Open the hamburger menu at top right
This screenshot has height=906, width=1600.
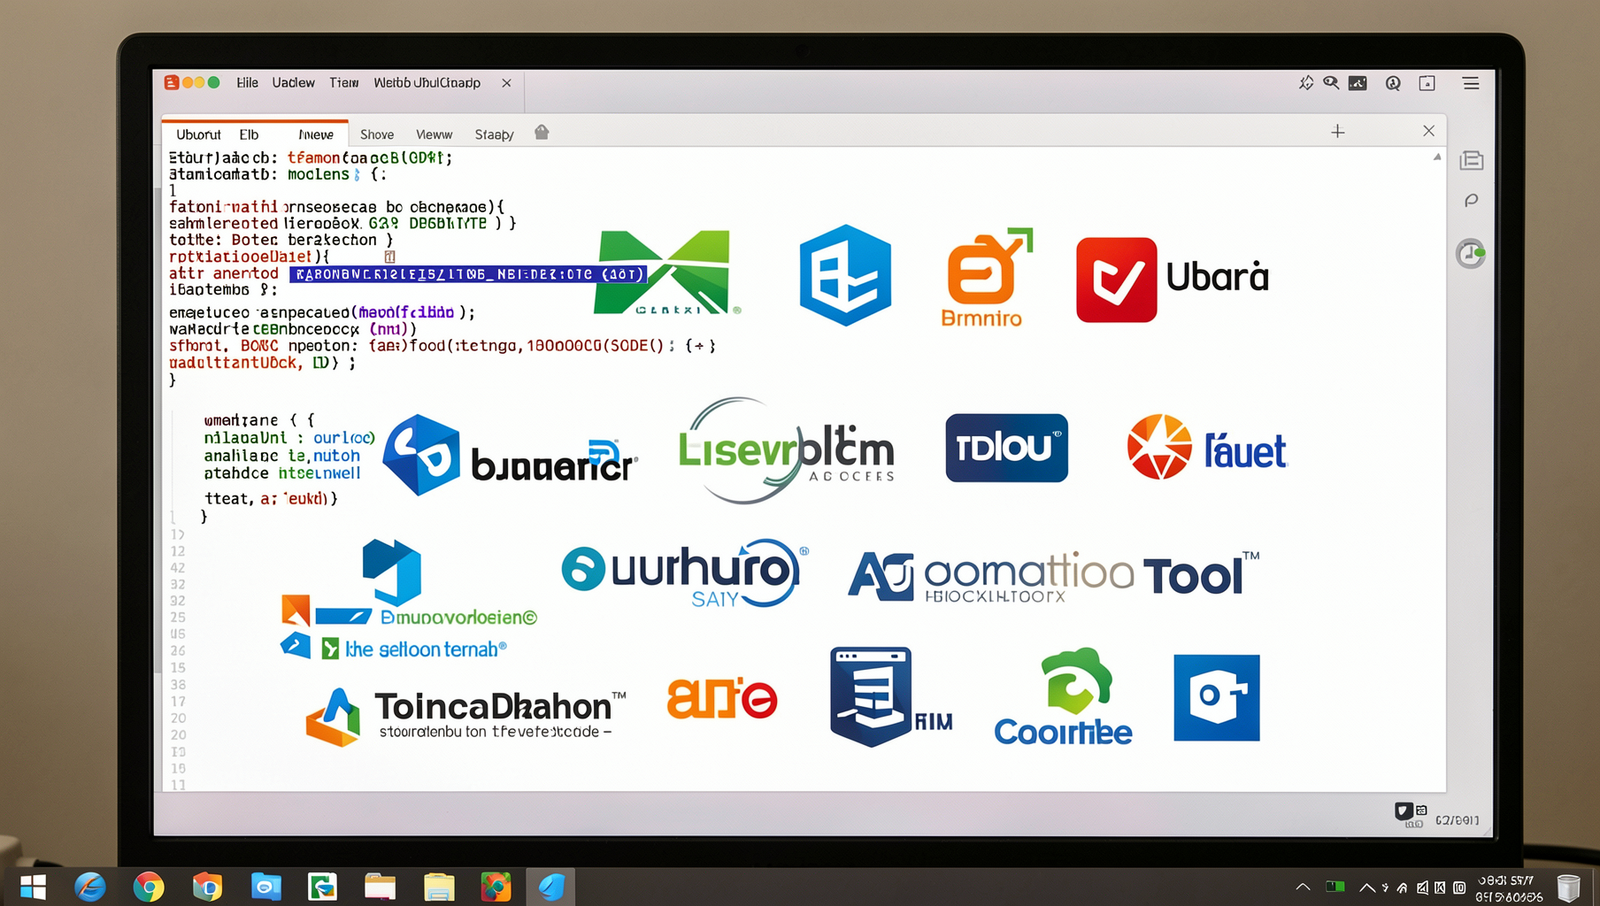pyautogui.click(x=1470, y=83)
